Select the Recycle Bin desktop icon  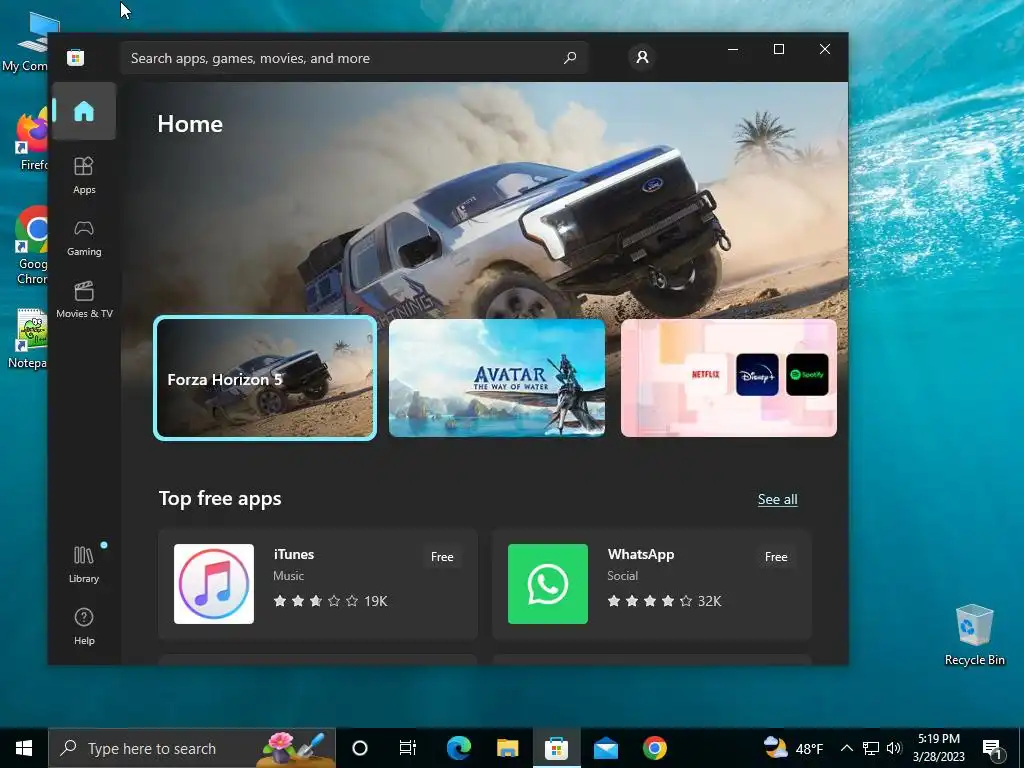(974, 635)
